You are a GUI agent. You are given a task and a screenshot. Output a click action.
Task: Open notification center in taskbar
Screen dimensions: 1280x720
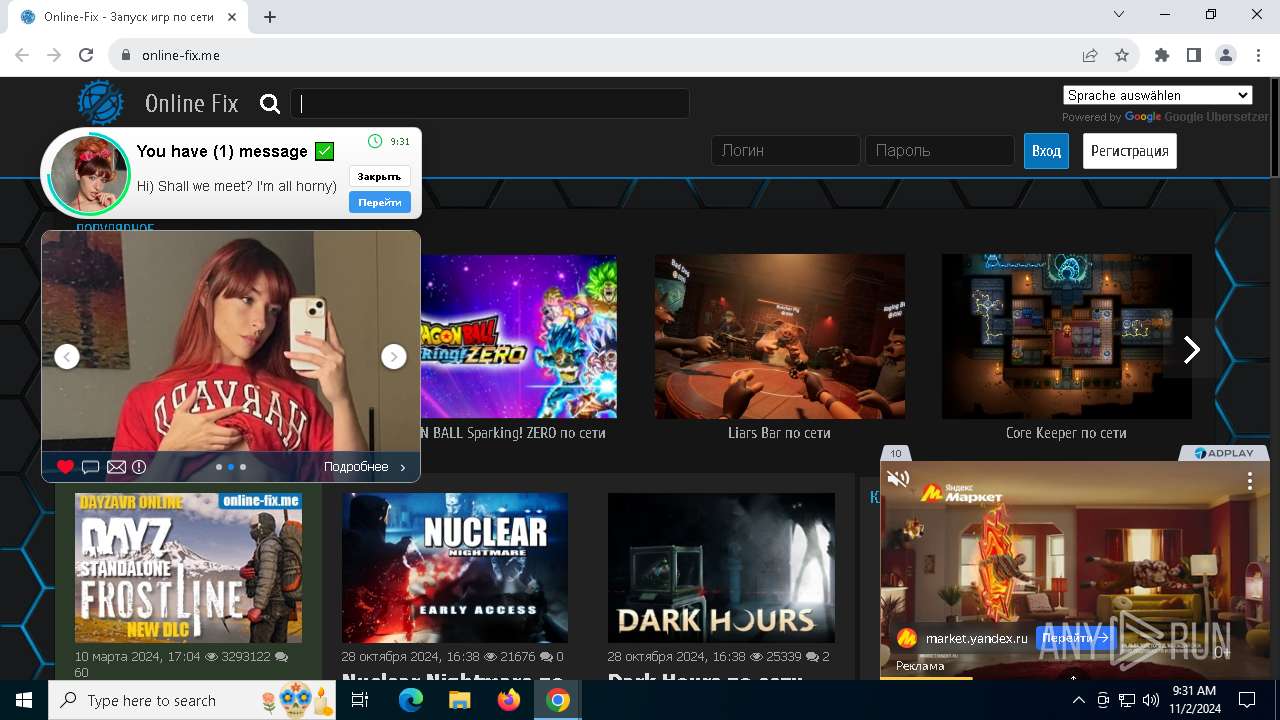click(x=1247, y=700)
